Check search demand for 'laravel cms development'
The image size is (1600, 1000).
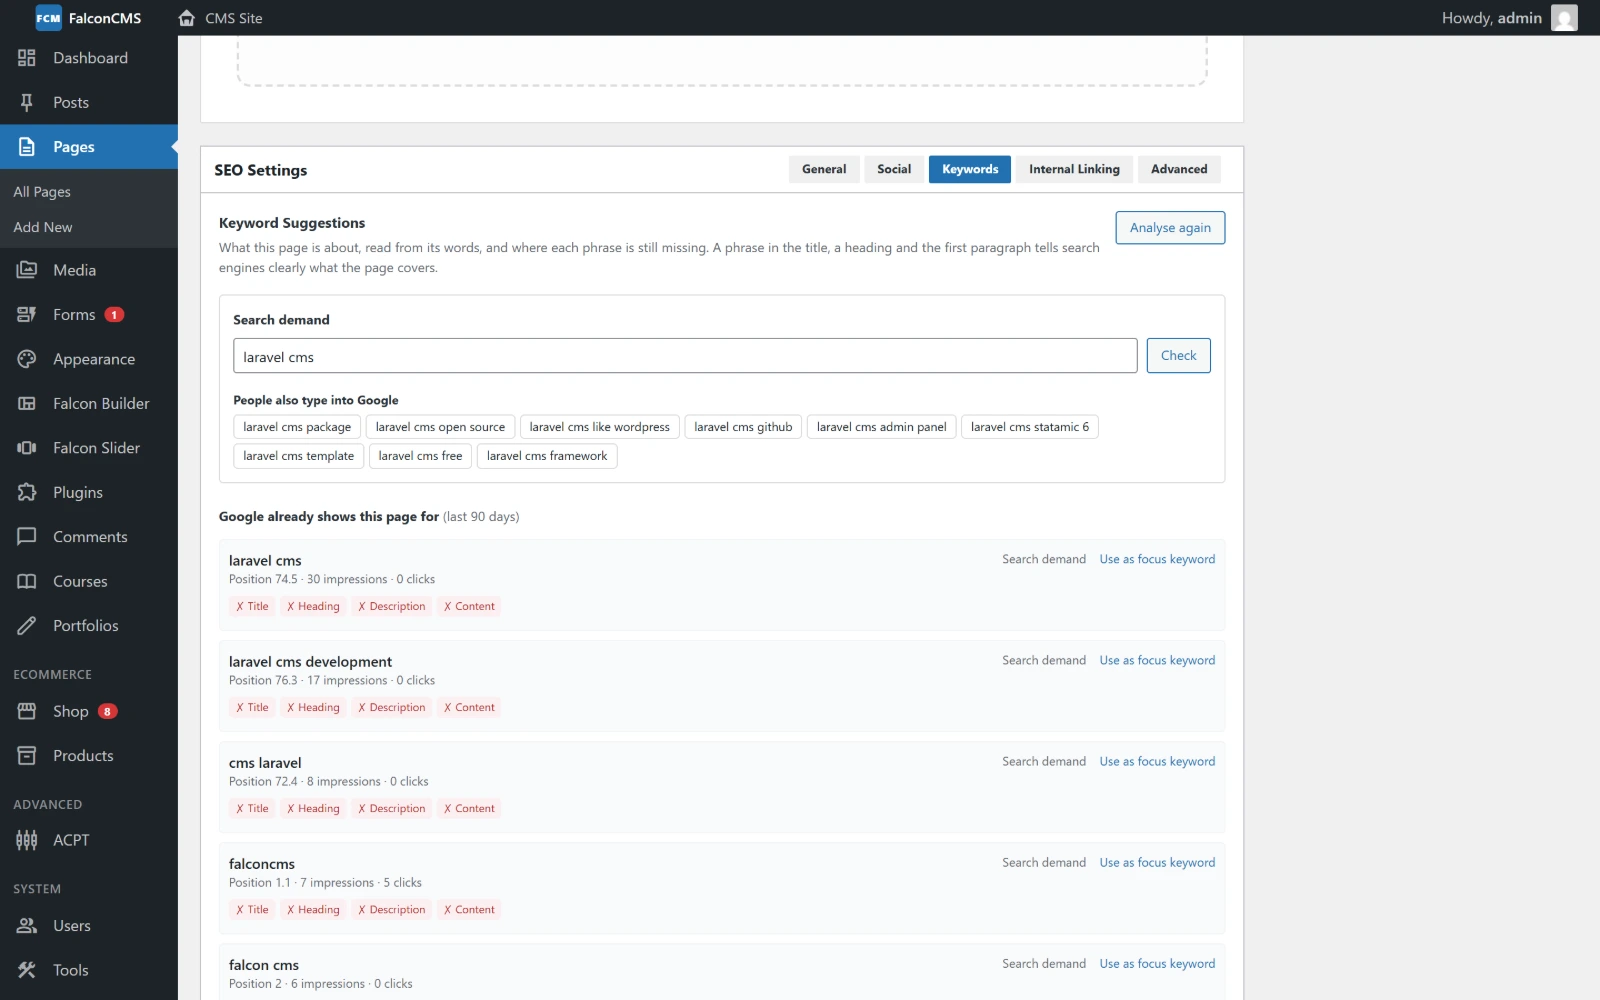click(x=1044, y=660)
